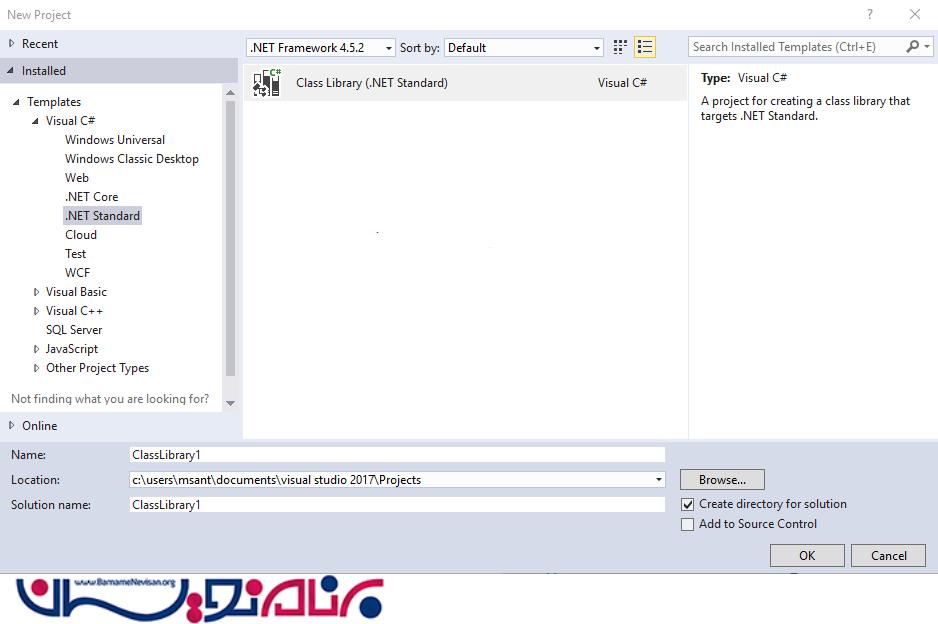Expand the Visual Basic node
Screen dimensions: 938x624
pyautogui.click(x=36, y=292)
